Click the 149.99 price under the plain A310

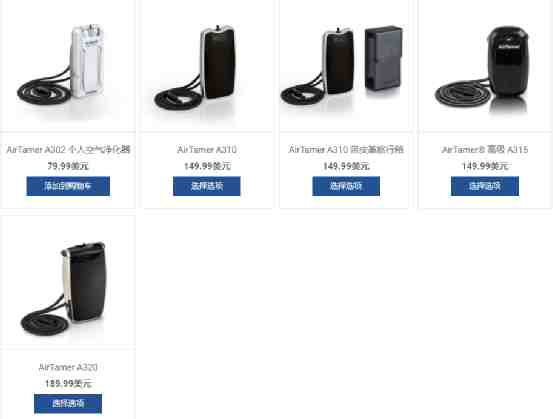click(x=207, y=166)
